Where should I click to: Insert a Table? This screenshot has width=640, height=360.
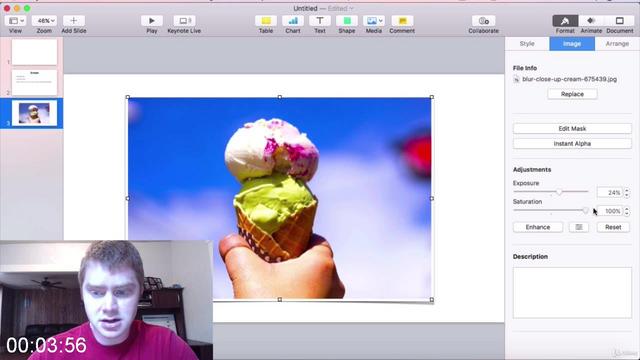[266, 21]
